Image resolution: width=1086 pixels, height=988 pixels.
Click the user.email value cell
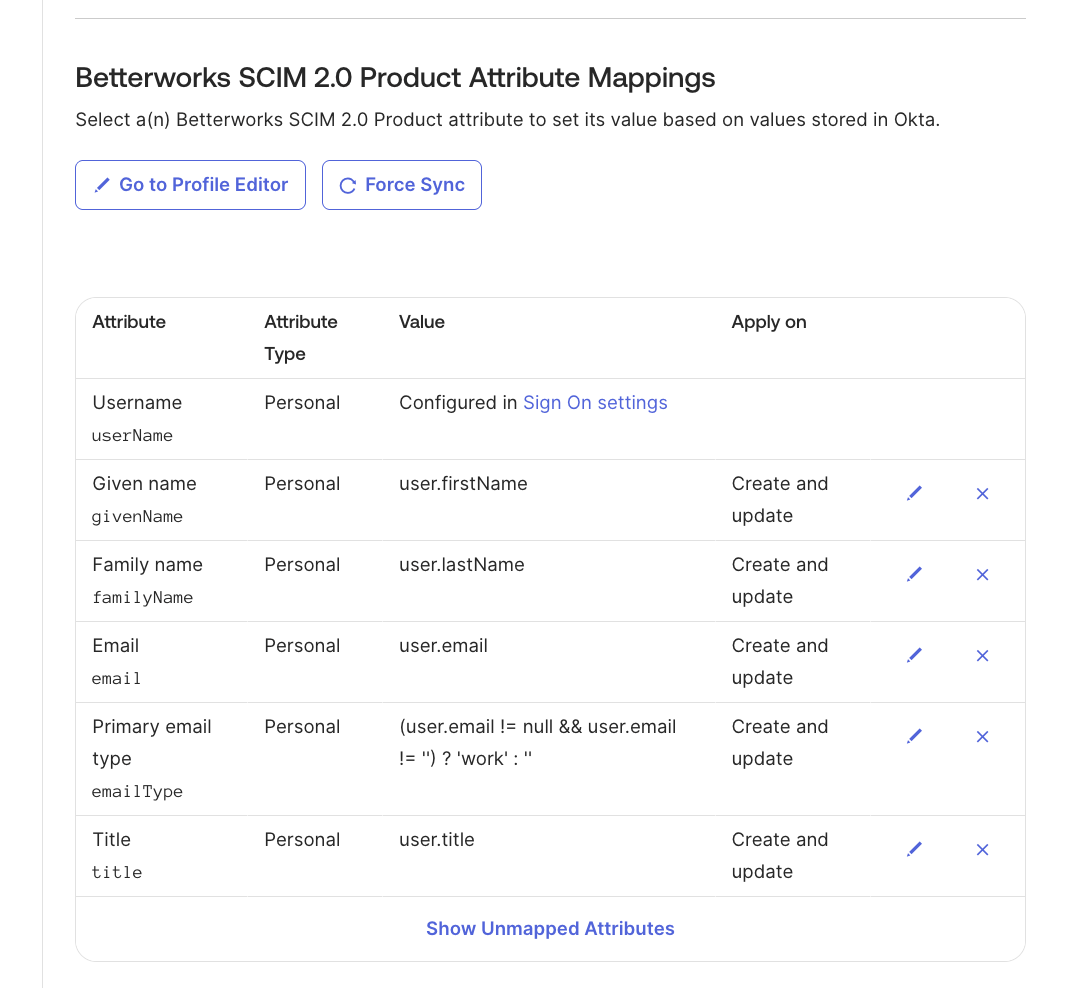coord(443,645)
